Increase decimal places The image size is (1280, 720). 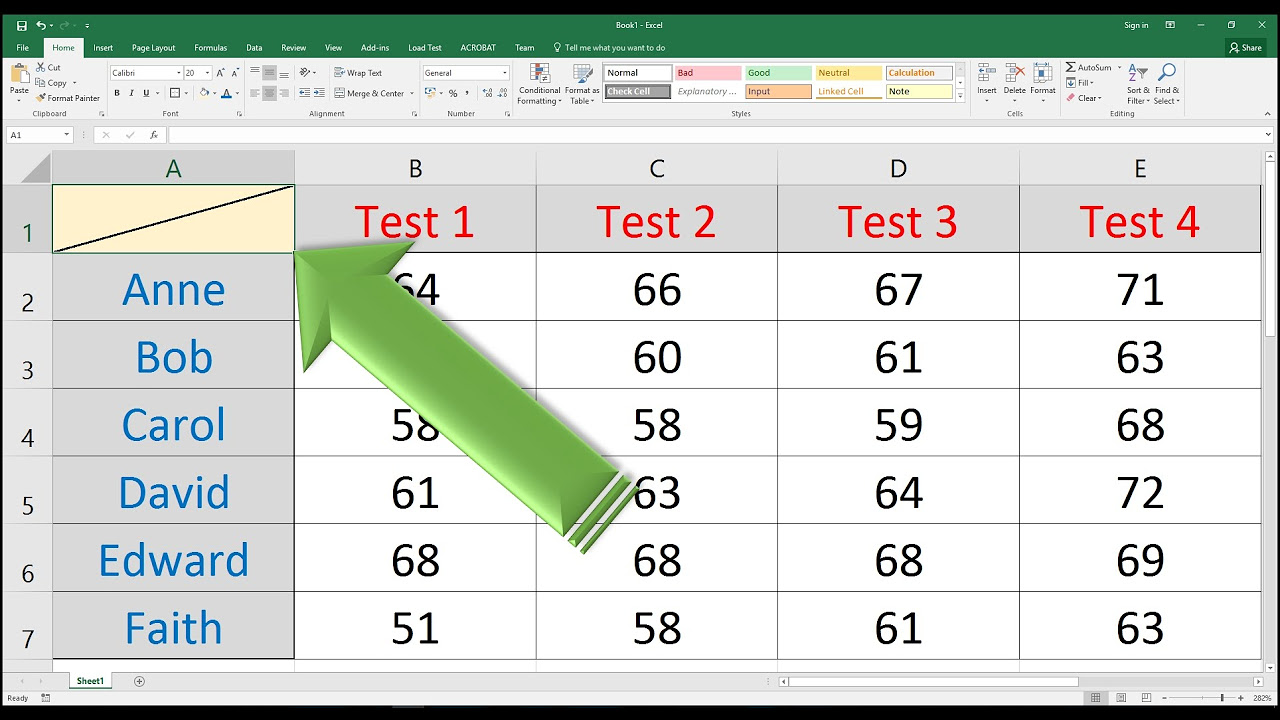click(x=485, y=93)
